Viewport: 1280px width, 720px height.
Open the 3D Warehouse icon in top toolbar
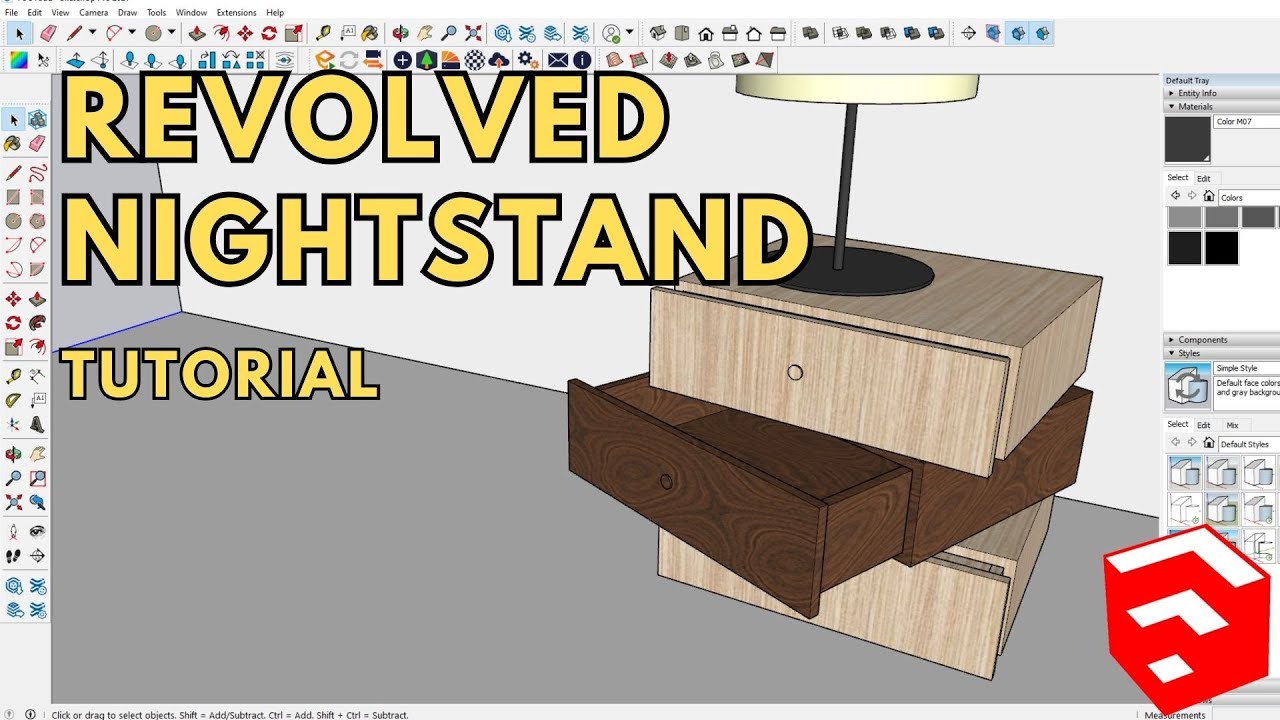click(503, 33)
